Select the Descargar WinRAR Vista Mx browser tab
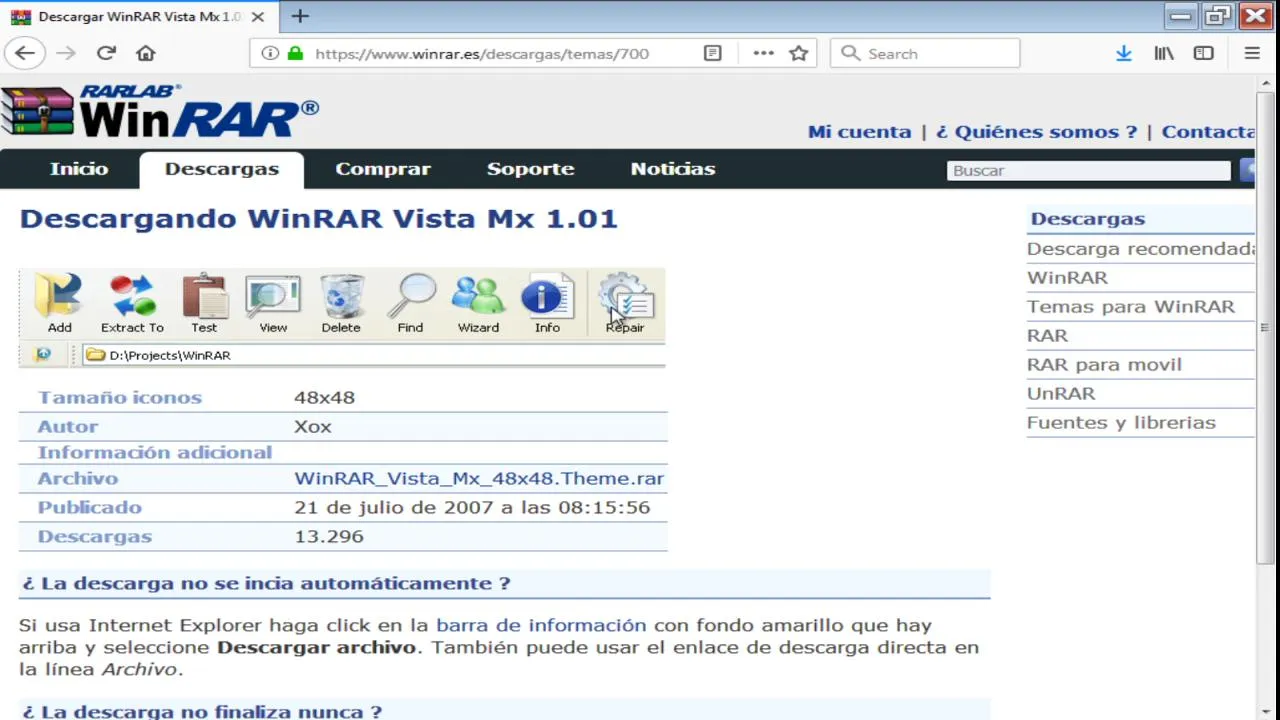This screenshot has height=720, width=1280. (140, 17)
